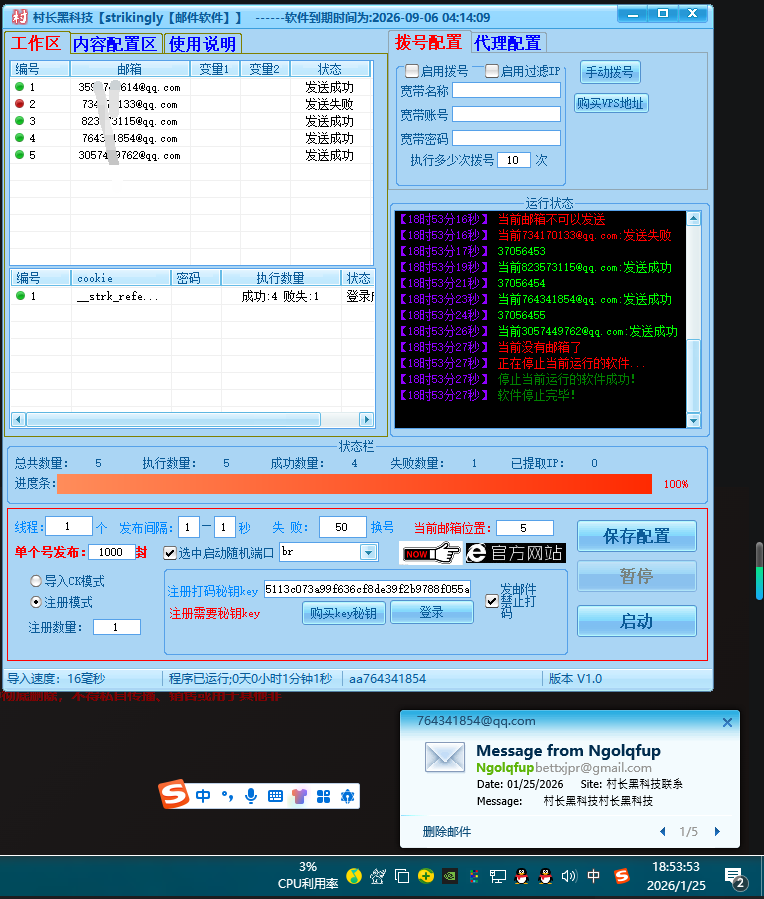Click the run log scrollbar up arrow
Screen dimensions: 764x899
click(694, 218)
